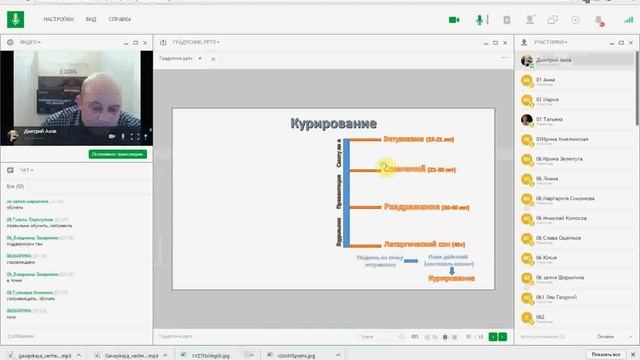This screenshot has width=640, height=360.
Task: Click the Показать все downloads button
Action: click(606, 354)
